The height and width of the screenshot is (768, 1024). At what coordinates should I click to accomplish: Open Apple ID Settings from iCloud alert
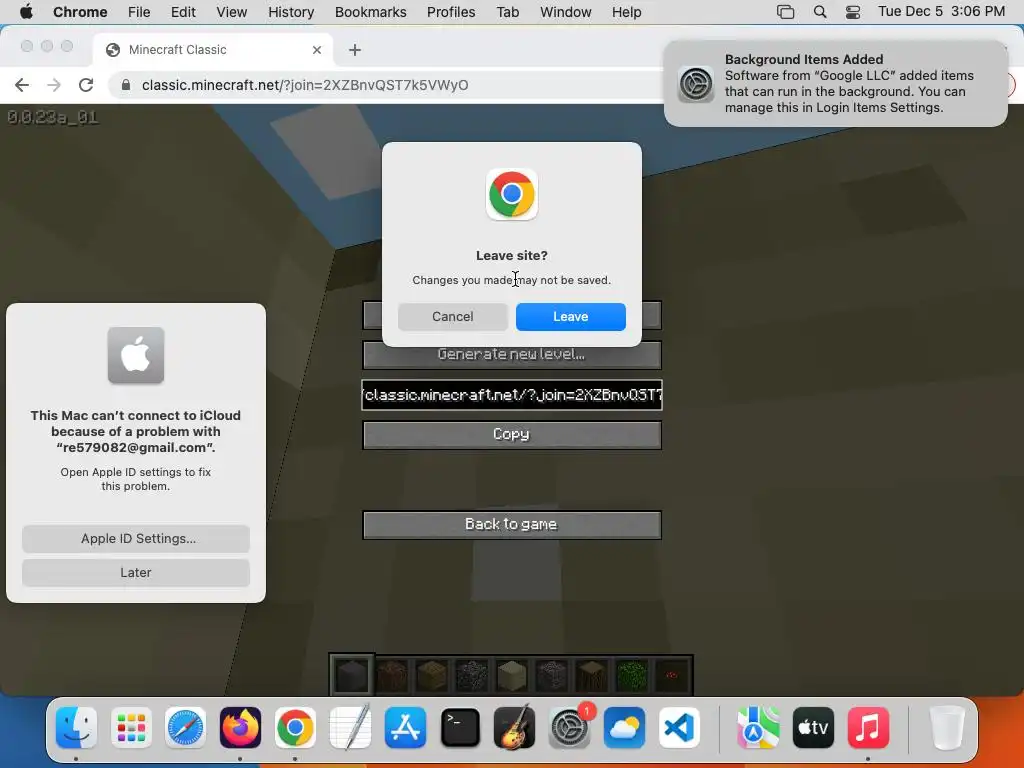tap(136, 539)
